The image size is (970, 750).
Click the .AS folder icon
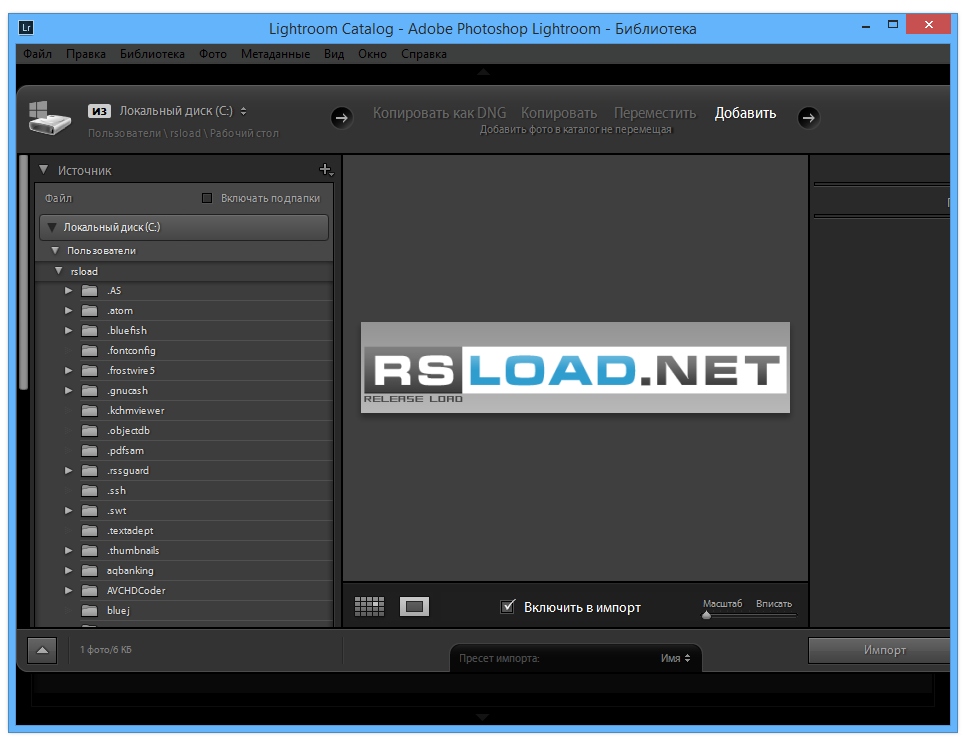click(90, 291)
